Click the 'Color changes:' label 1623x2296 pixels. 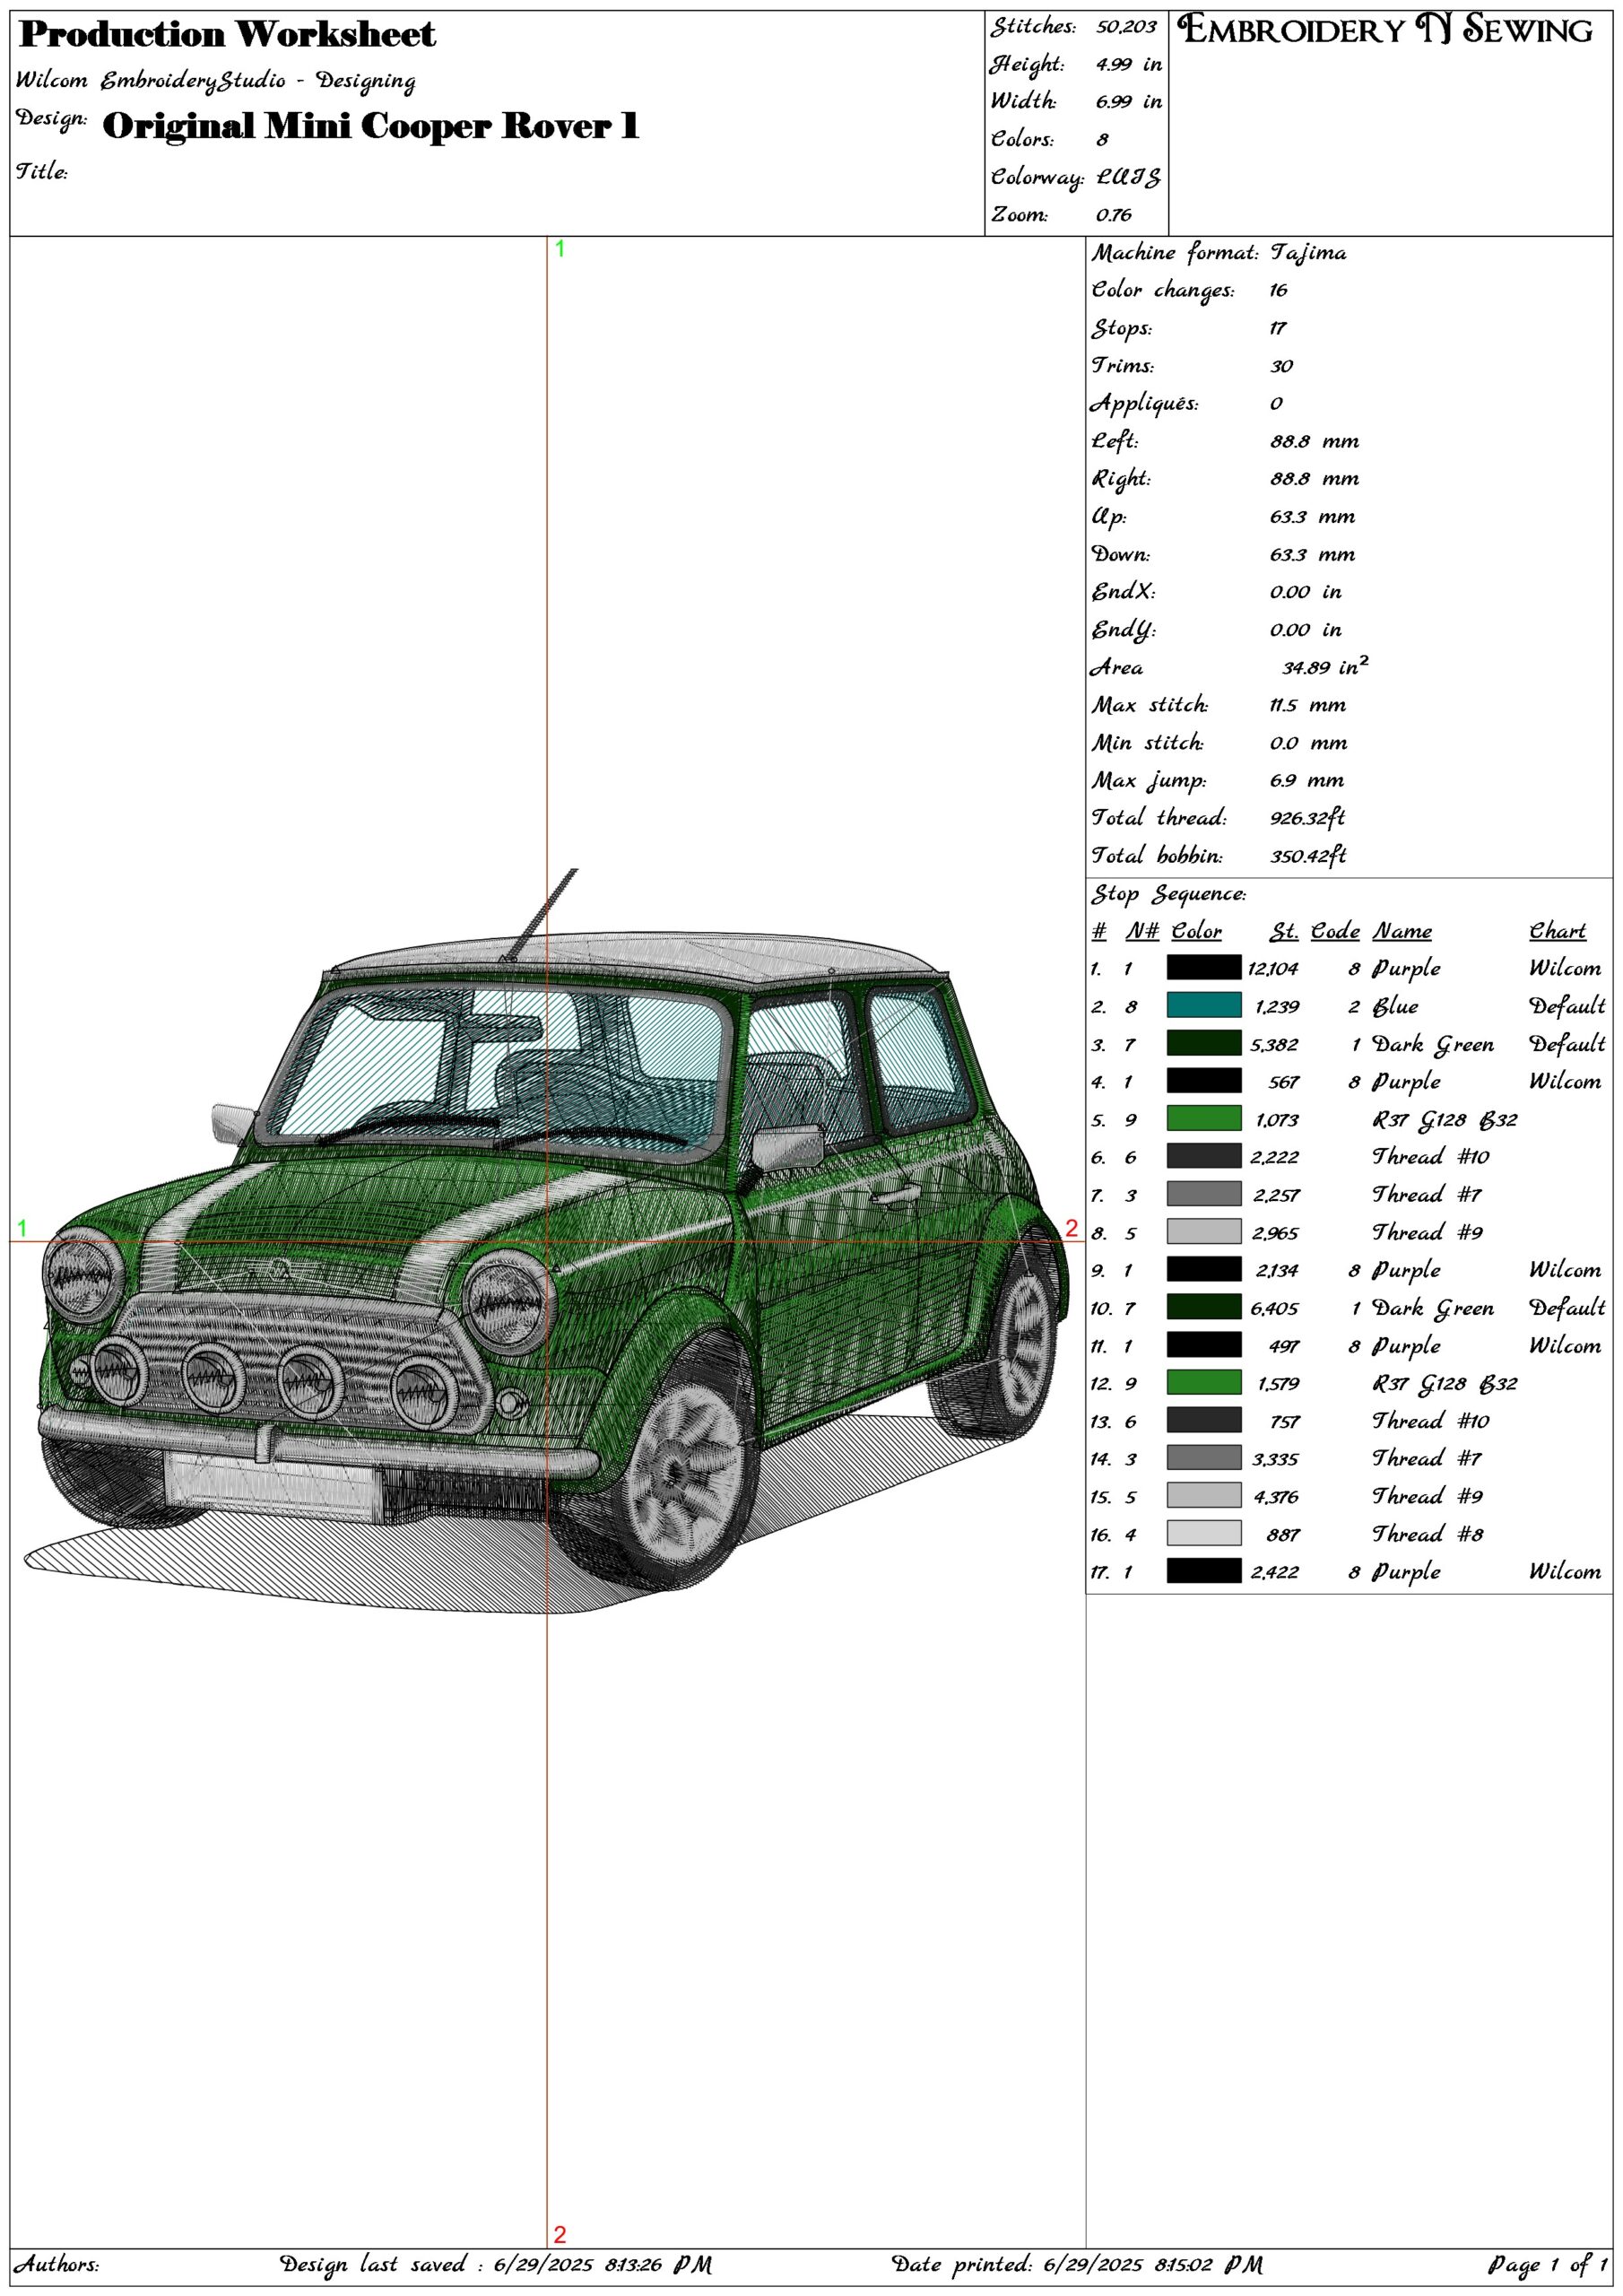click(x=1163, y=290)
